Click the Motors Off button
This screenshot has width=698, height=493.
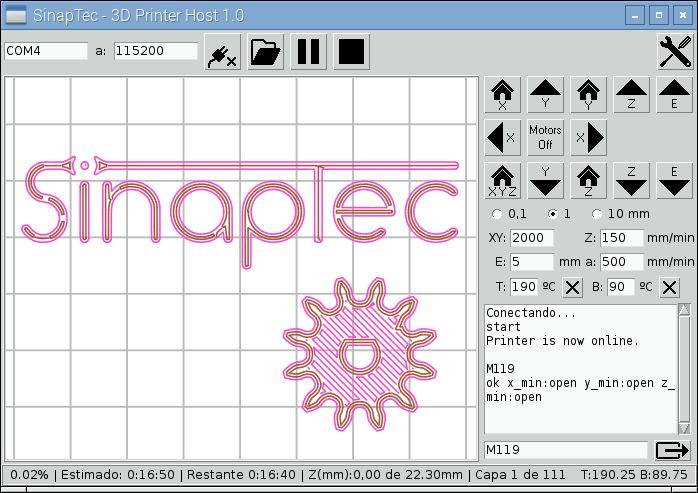[x=545, y=137]
